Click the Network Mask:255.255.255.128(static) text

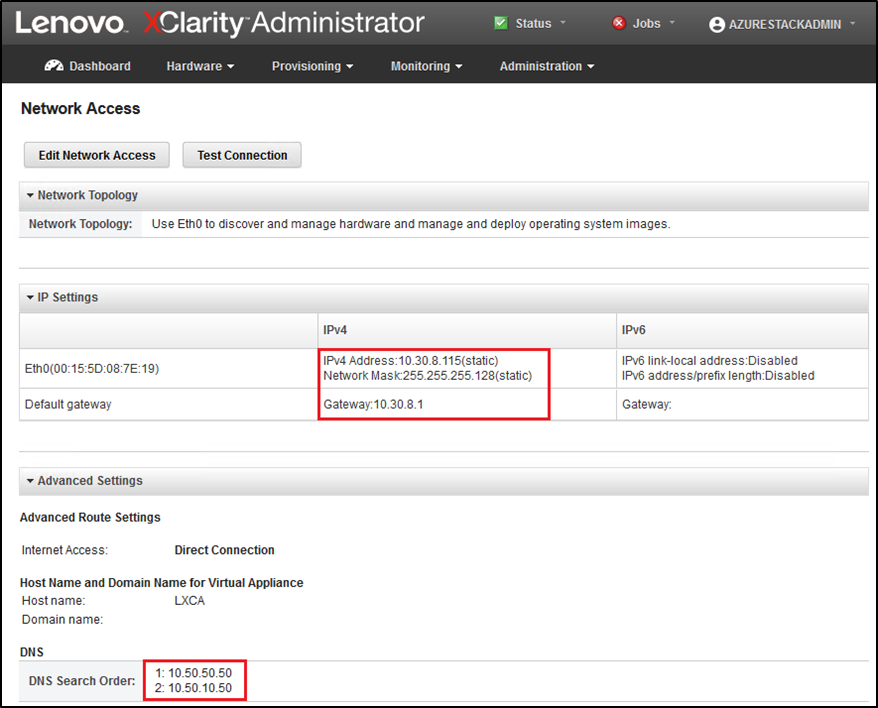point(427,376)
